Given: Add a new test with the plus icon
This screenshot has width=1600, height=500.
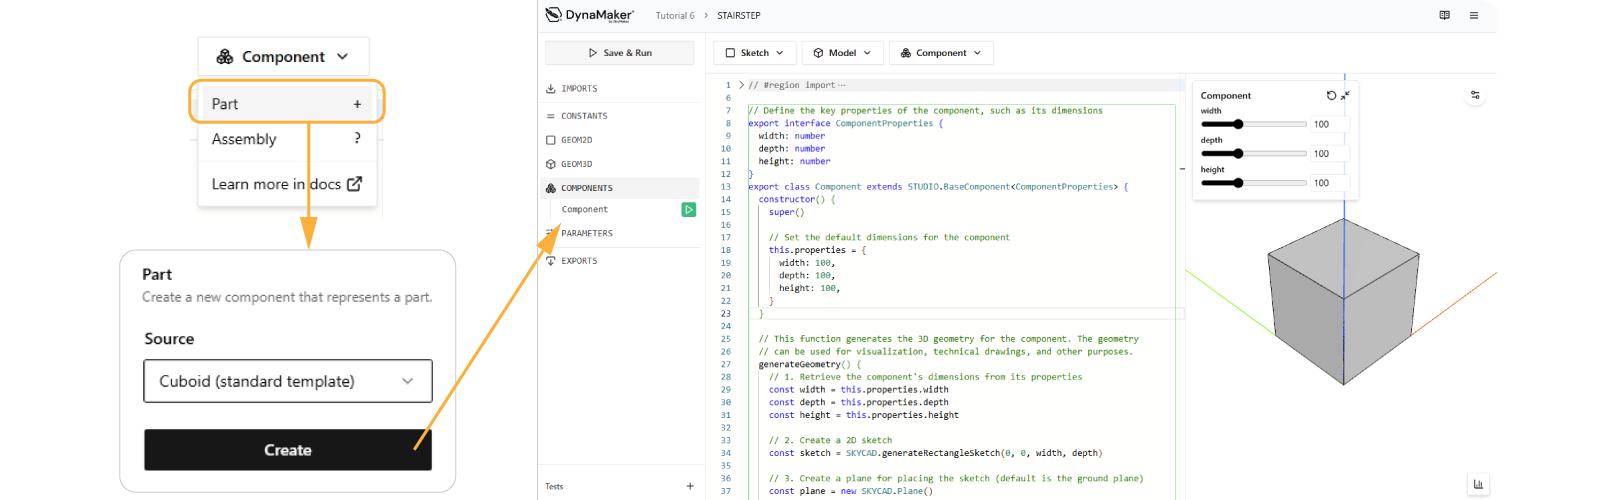Looking at the screenshot, I should click(690, 486).
